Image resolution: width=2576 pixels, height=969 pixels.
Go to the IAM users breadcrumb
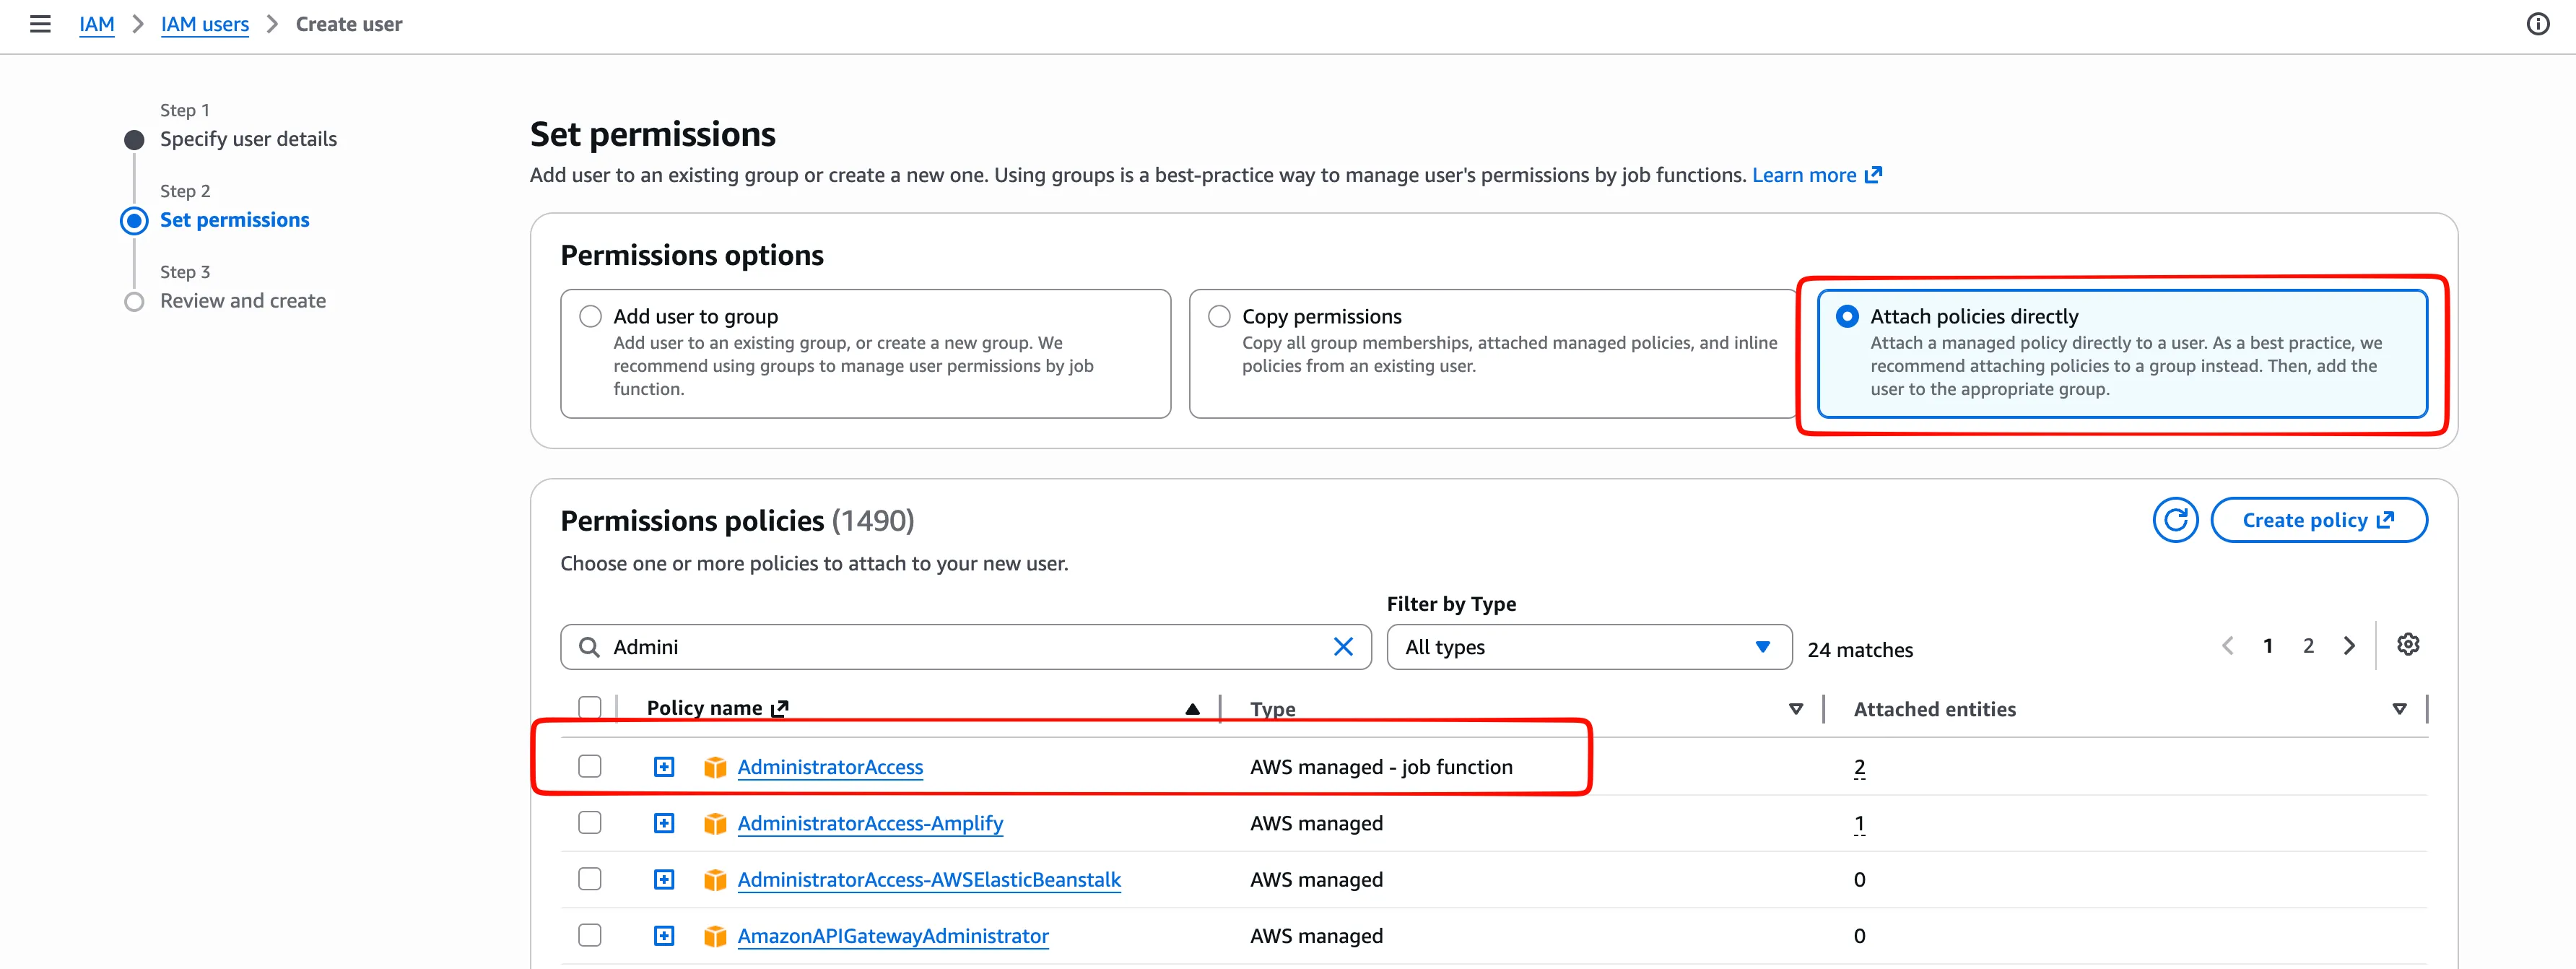205,24
